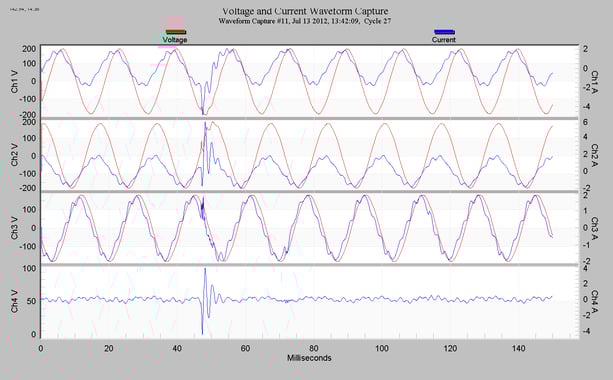Click the Ch4 A right axis label
Image resolution: width=613 pixels, height=380 pixels.
click(x=594, y=302)
